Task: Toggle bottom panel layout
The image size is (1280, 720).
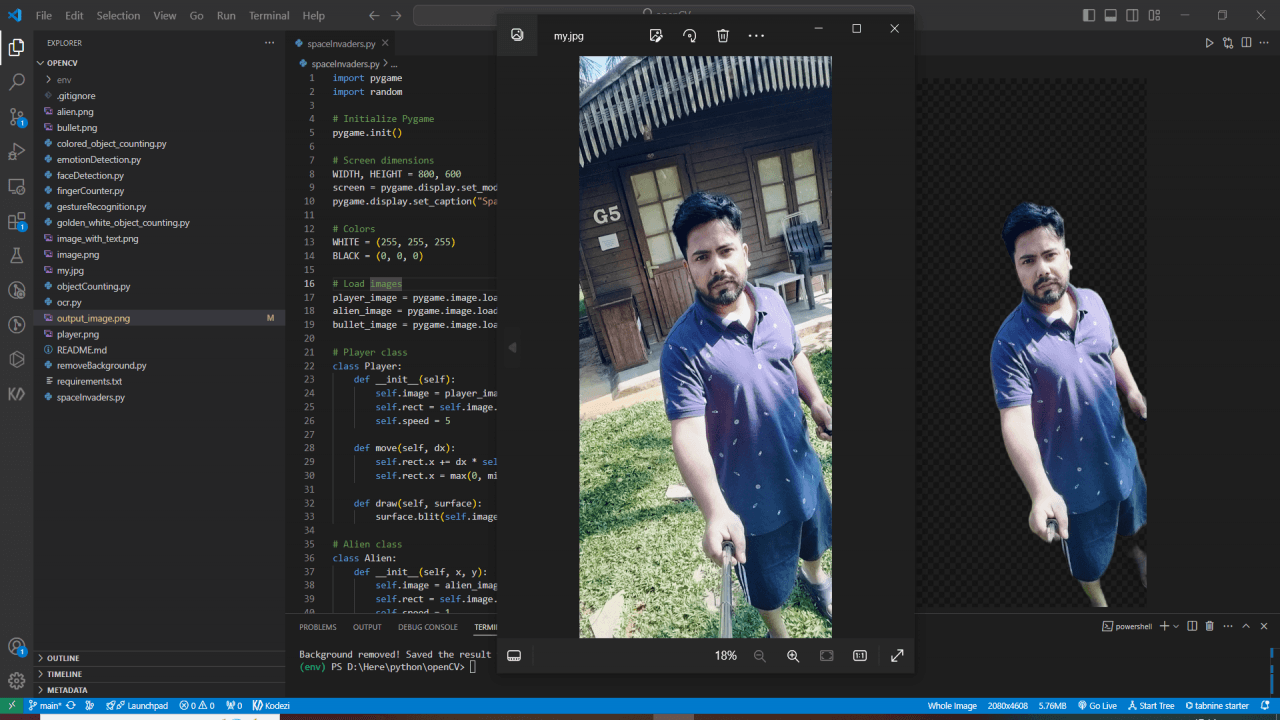Action: point(1111,15)
